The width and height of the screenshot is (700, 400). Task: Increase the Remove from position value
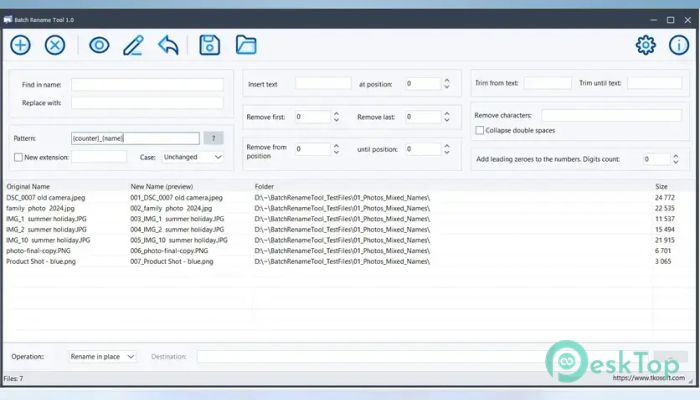tap(337, 146)
